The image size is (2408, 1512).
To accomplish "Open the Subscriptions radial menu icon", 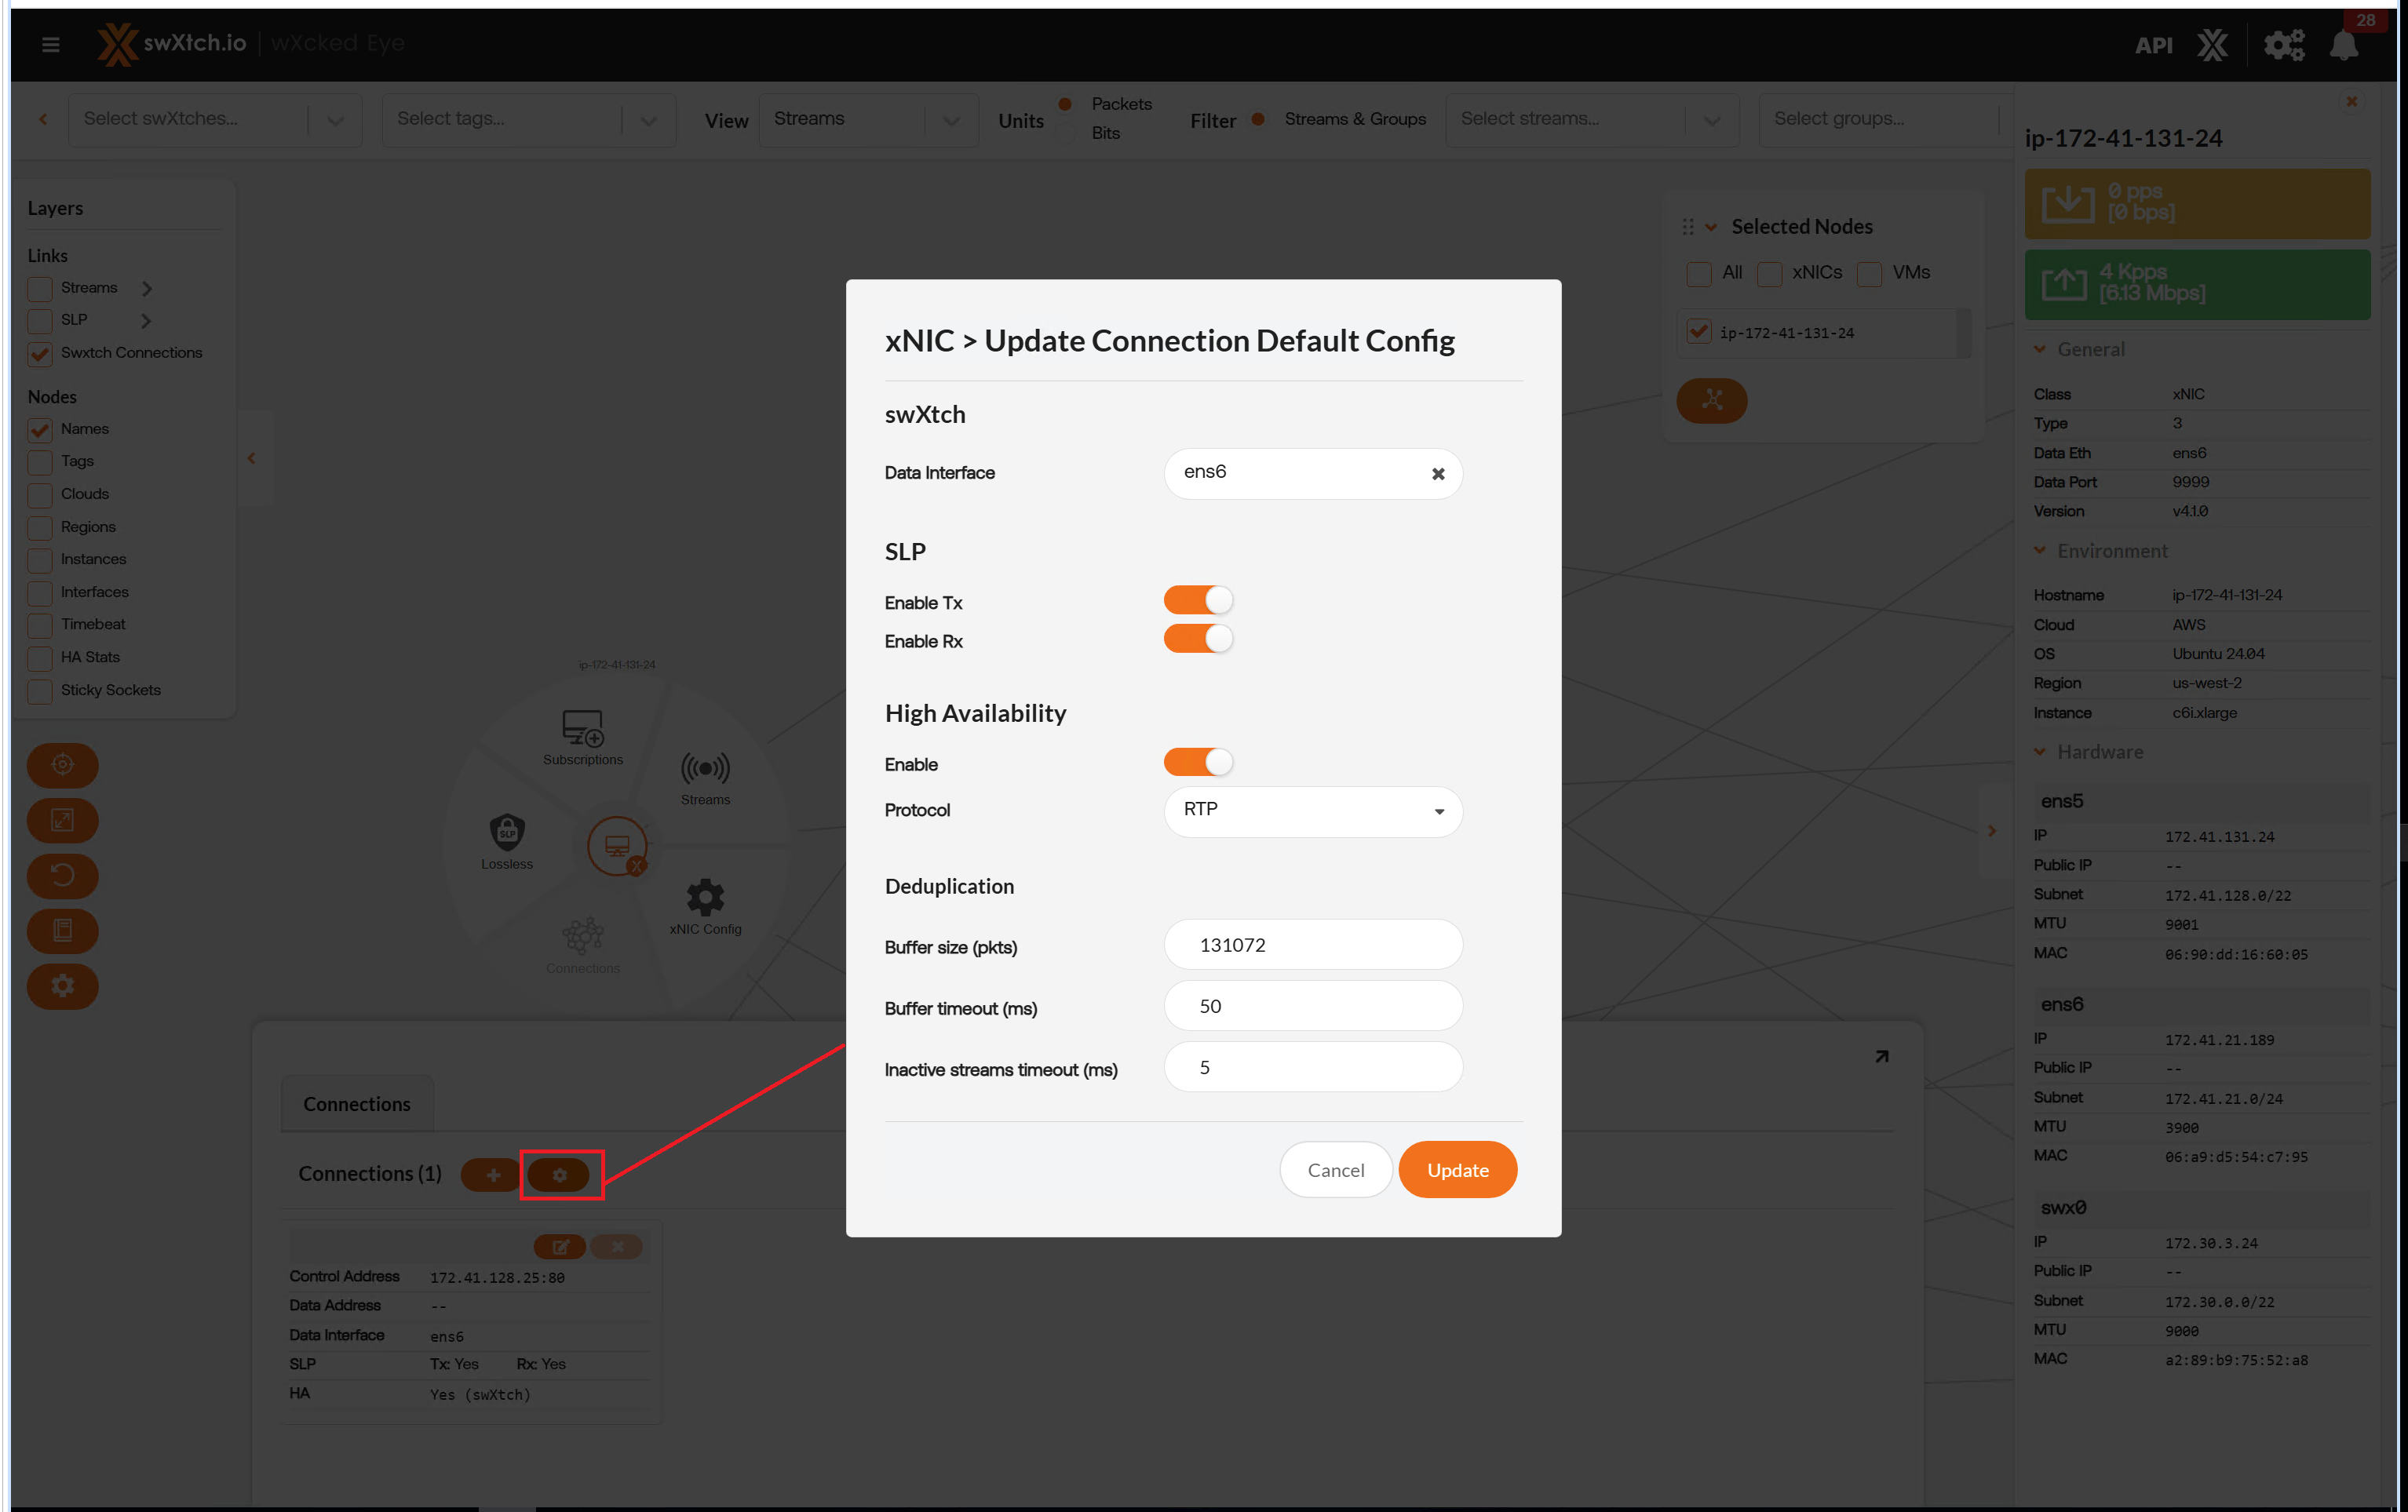I will (x=583, y=729).
